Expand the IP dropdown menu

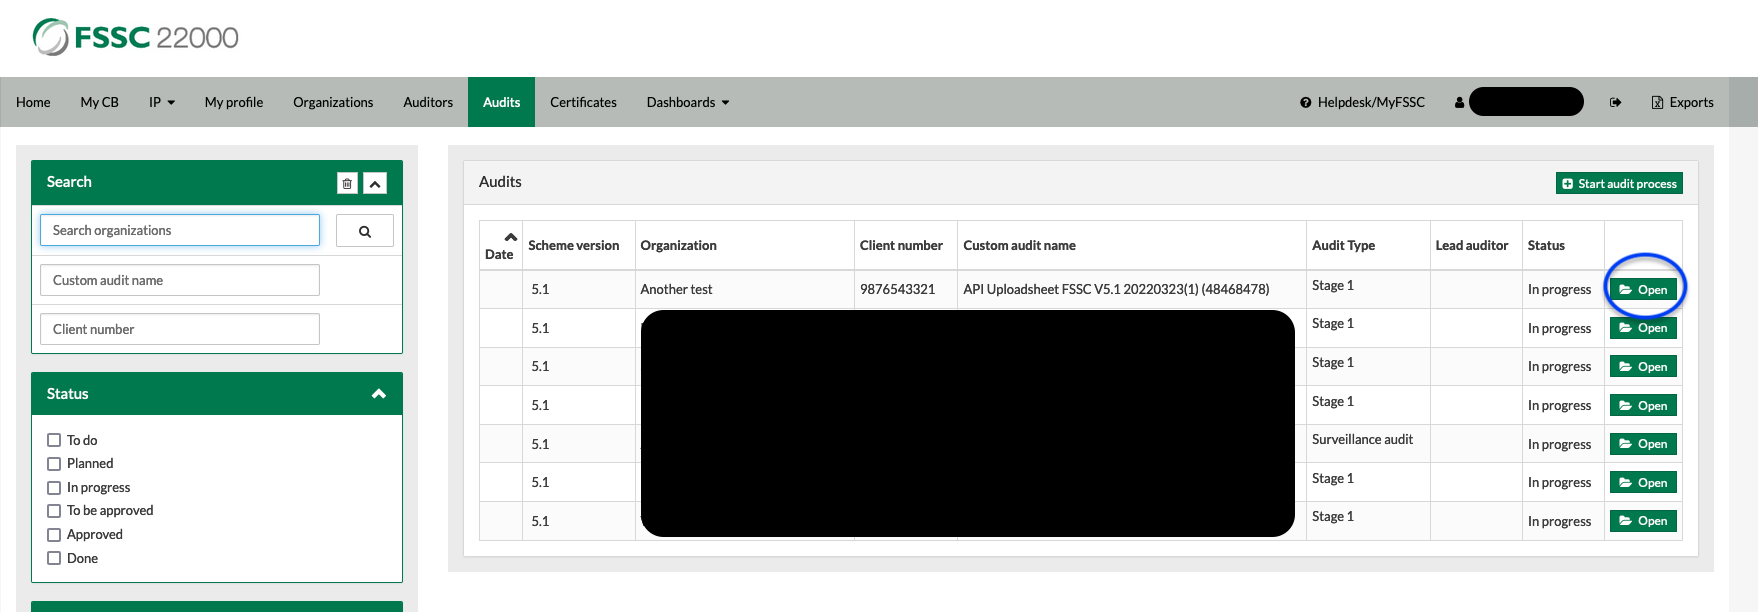click(161, 103)
